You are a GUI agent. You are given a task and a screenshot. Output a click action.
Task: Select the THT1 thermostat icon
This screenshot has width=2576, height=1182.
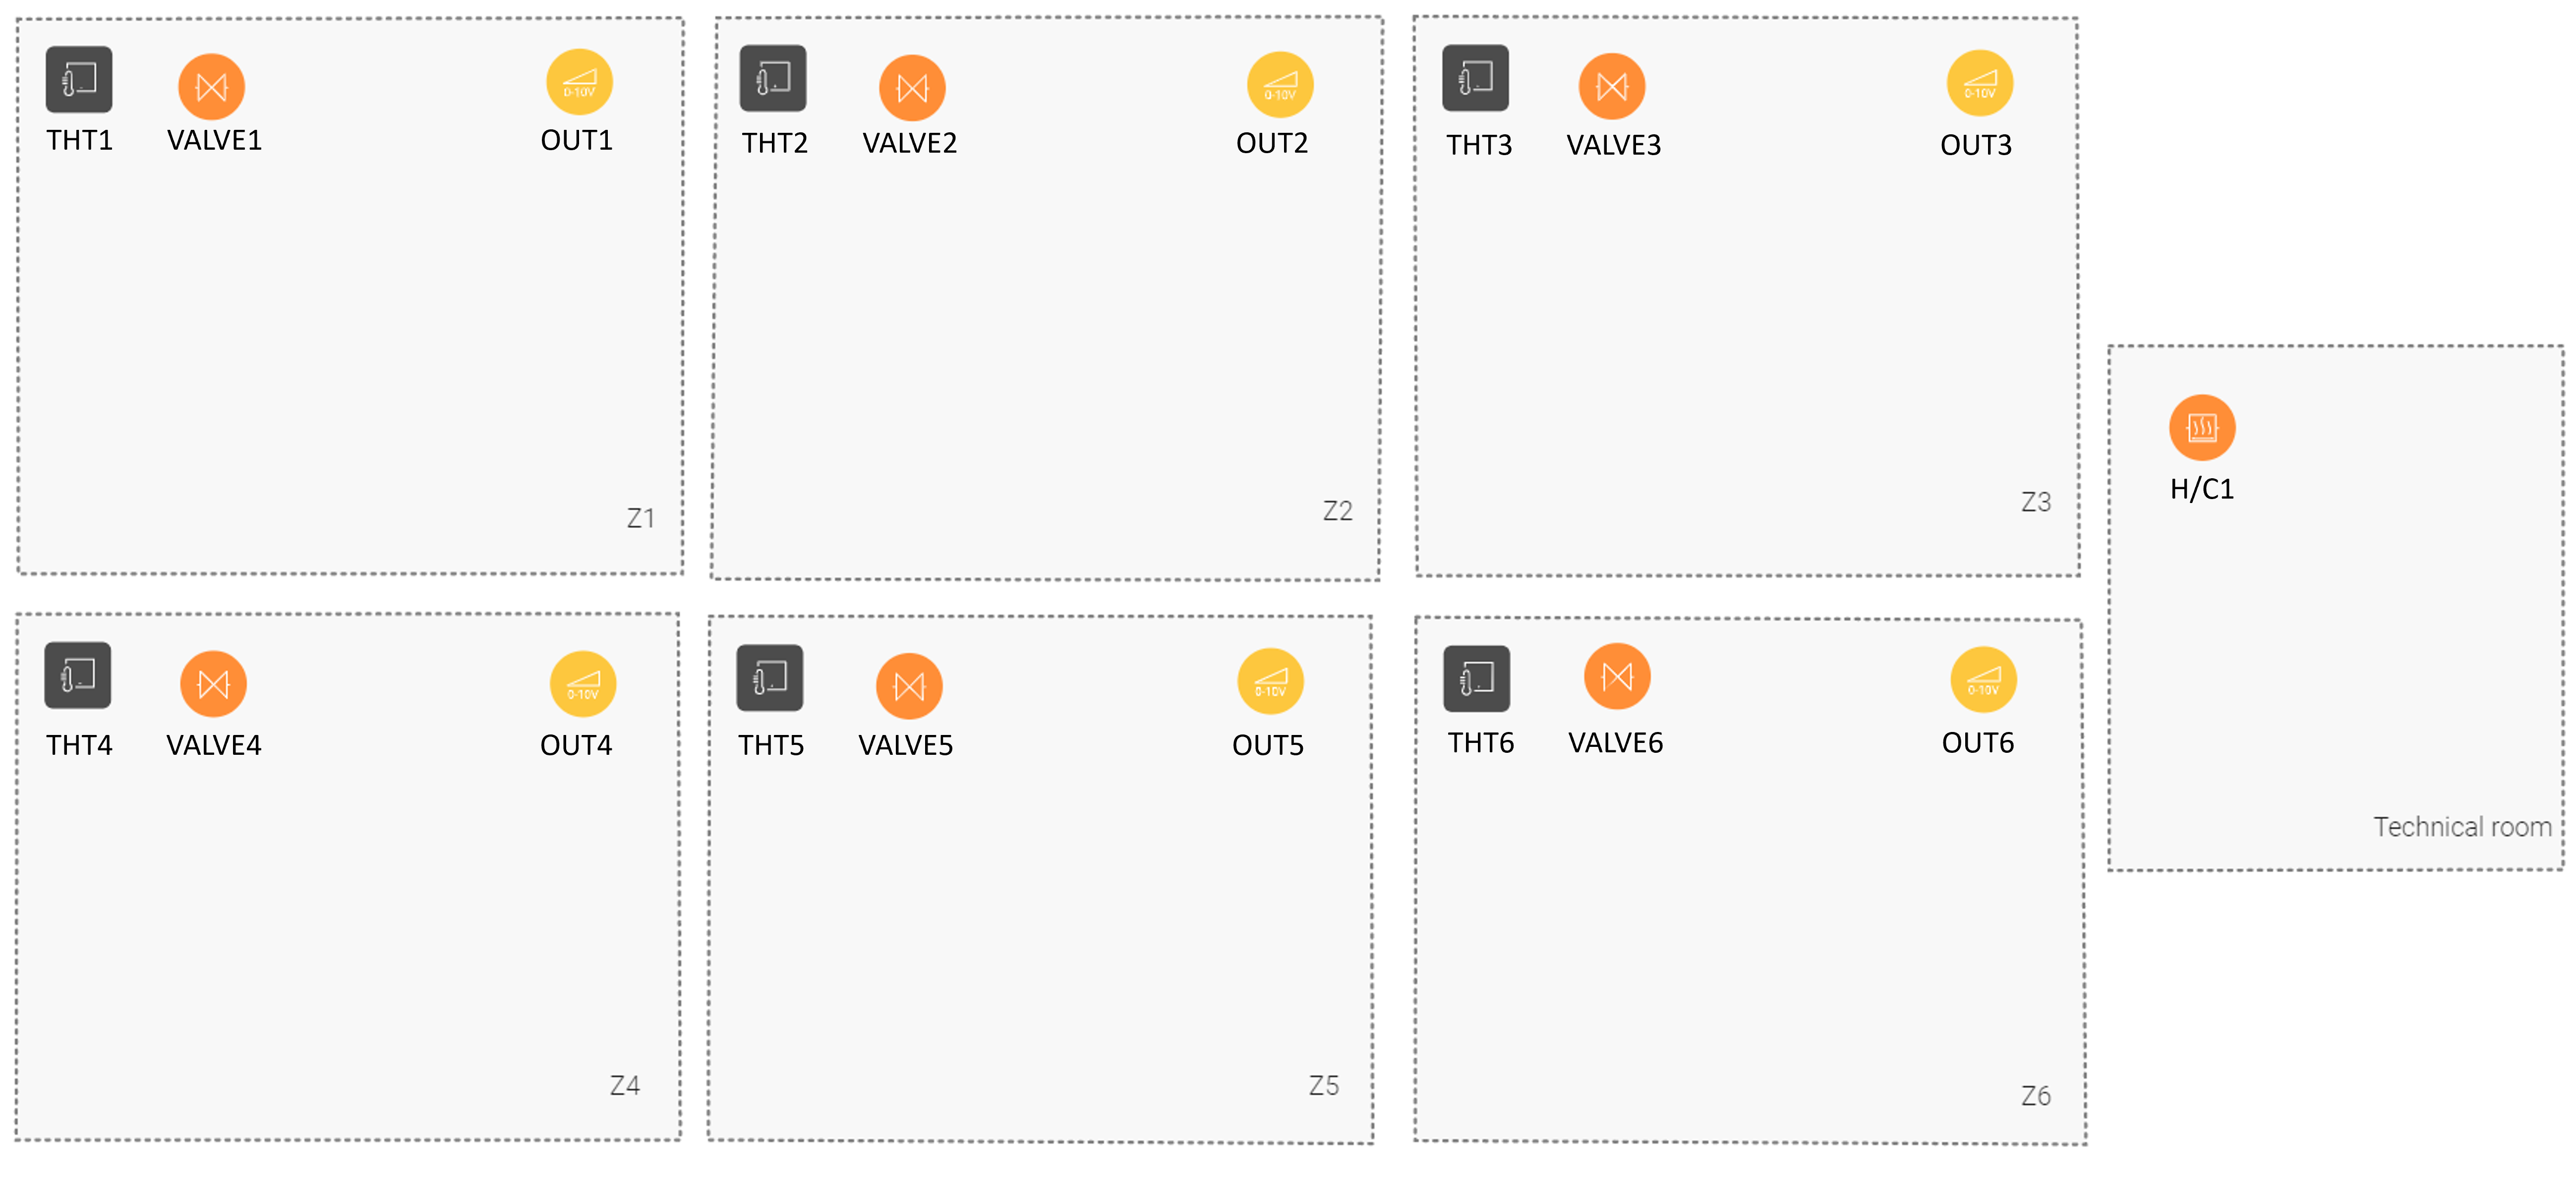point(79,80)
